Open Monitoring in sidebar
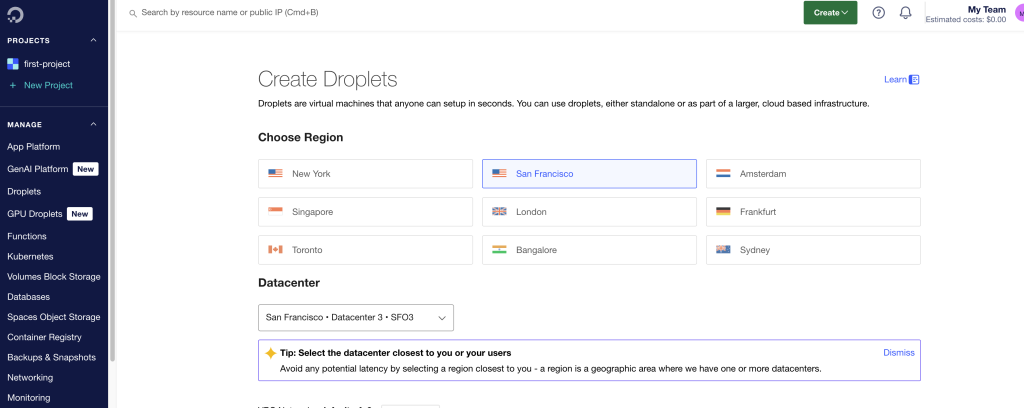Image resolution: width=1024 pixels, height=408 pixels. pos(29,398)
